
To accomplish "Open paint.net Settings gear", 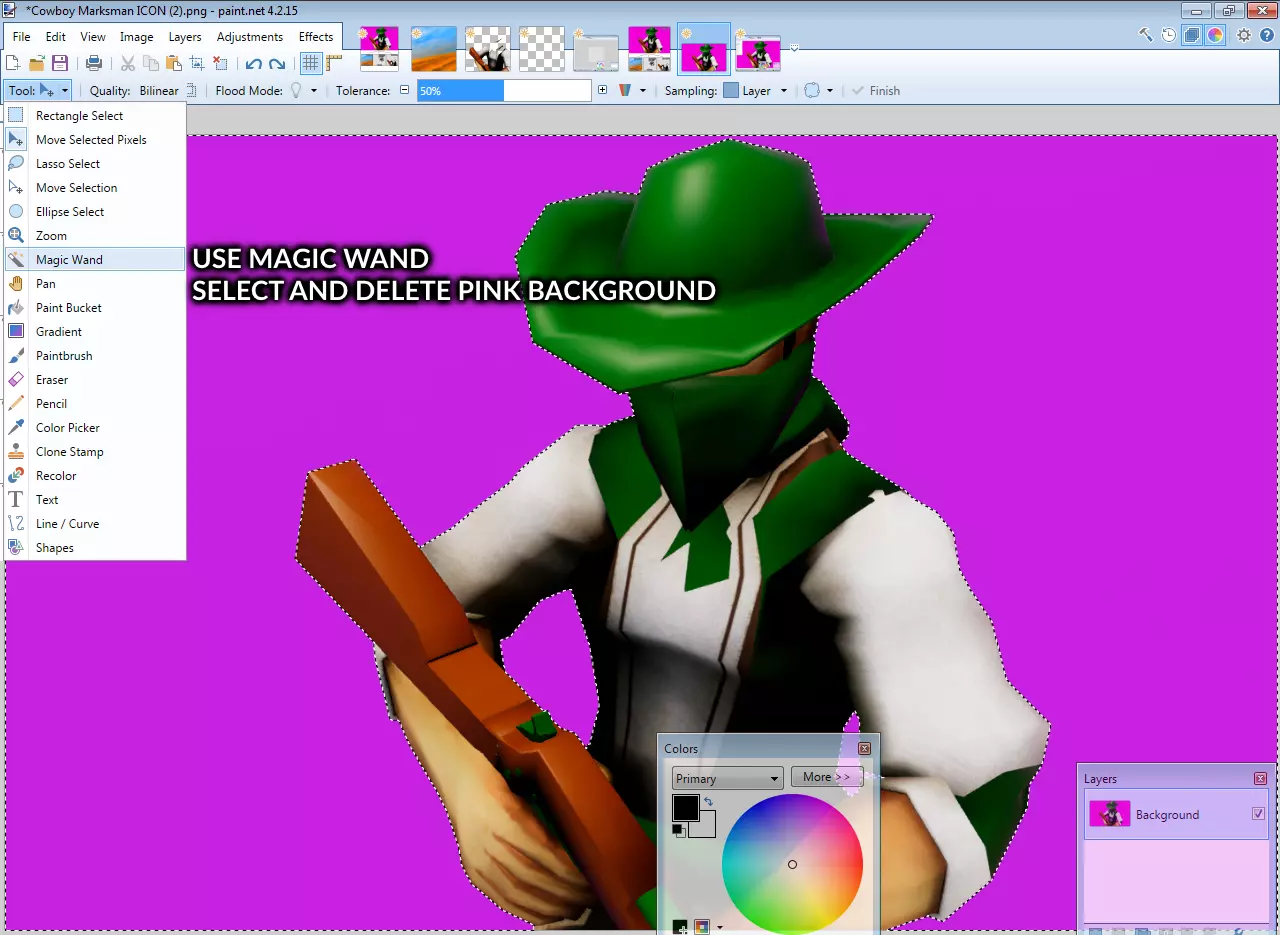I will pos(1244,35).
